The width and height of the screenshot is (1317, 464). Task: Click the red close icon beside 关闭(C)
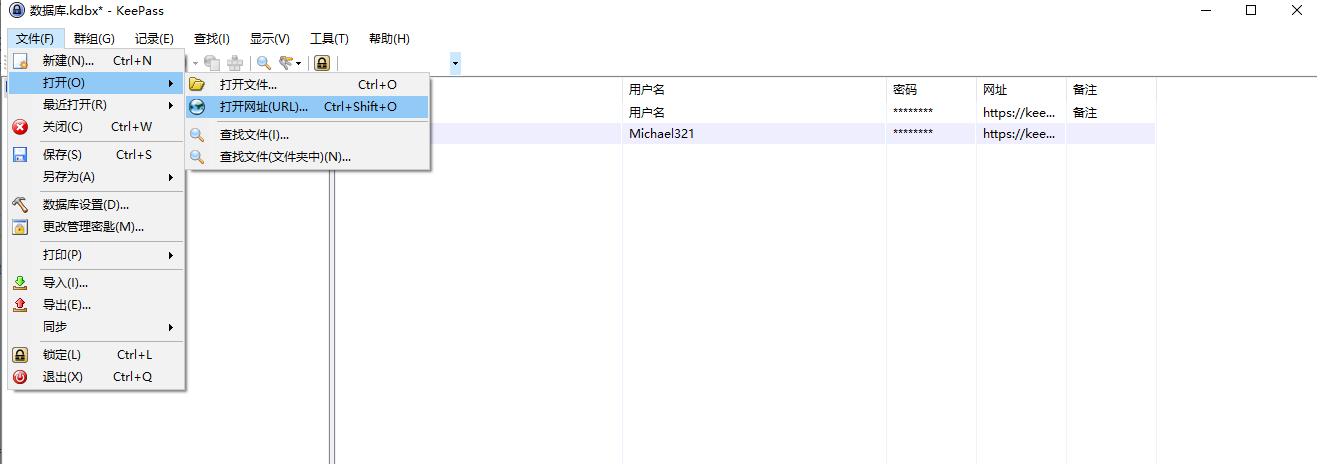coord(20,127)
